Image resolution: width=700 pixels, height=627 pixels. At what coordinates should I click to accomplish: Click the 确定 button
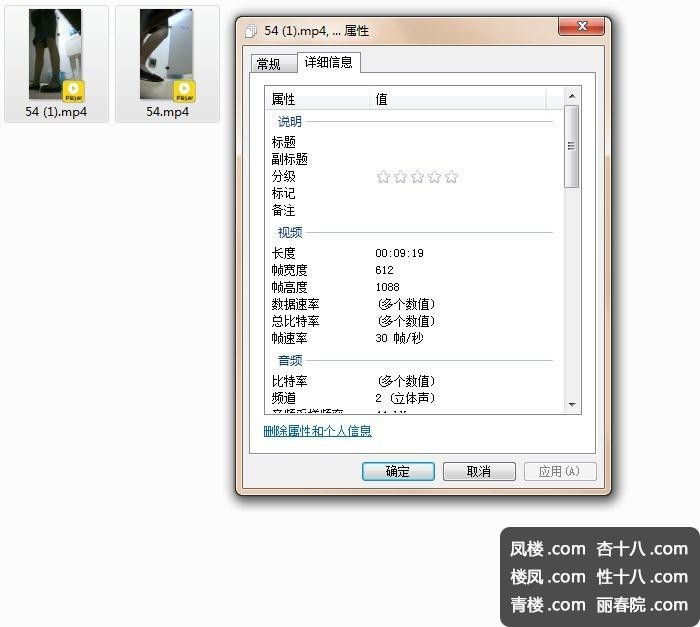[x=398, y=471]
